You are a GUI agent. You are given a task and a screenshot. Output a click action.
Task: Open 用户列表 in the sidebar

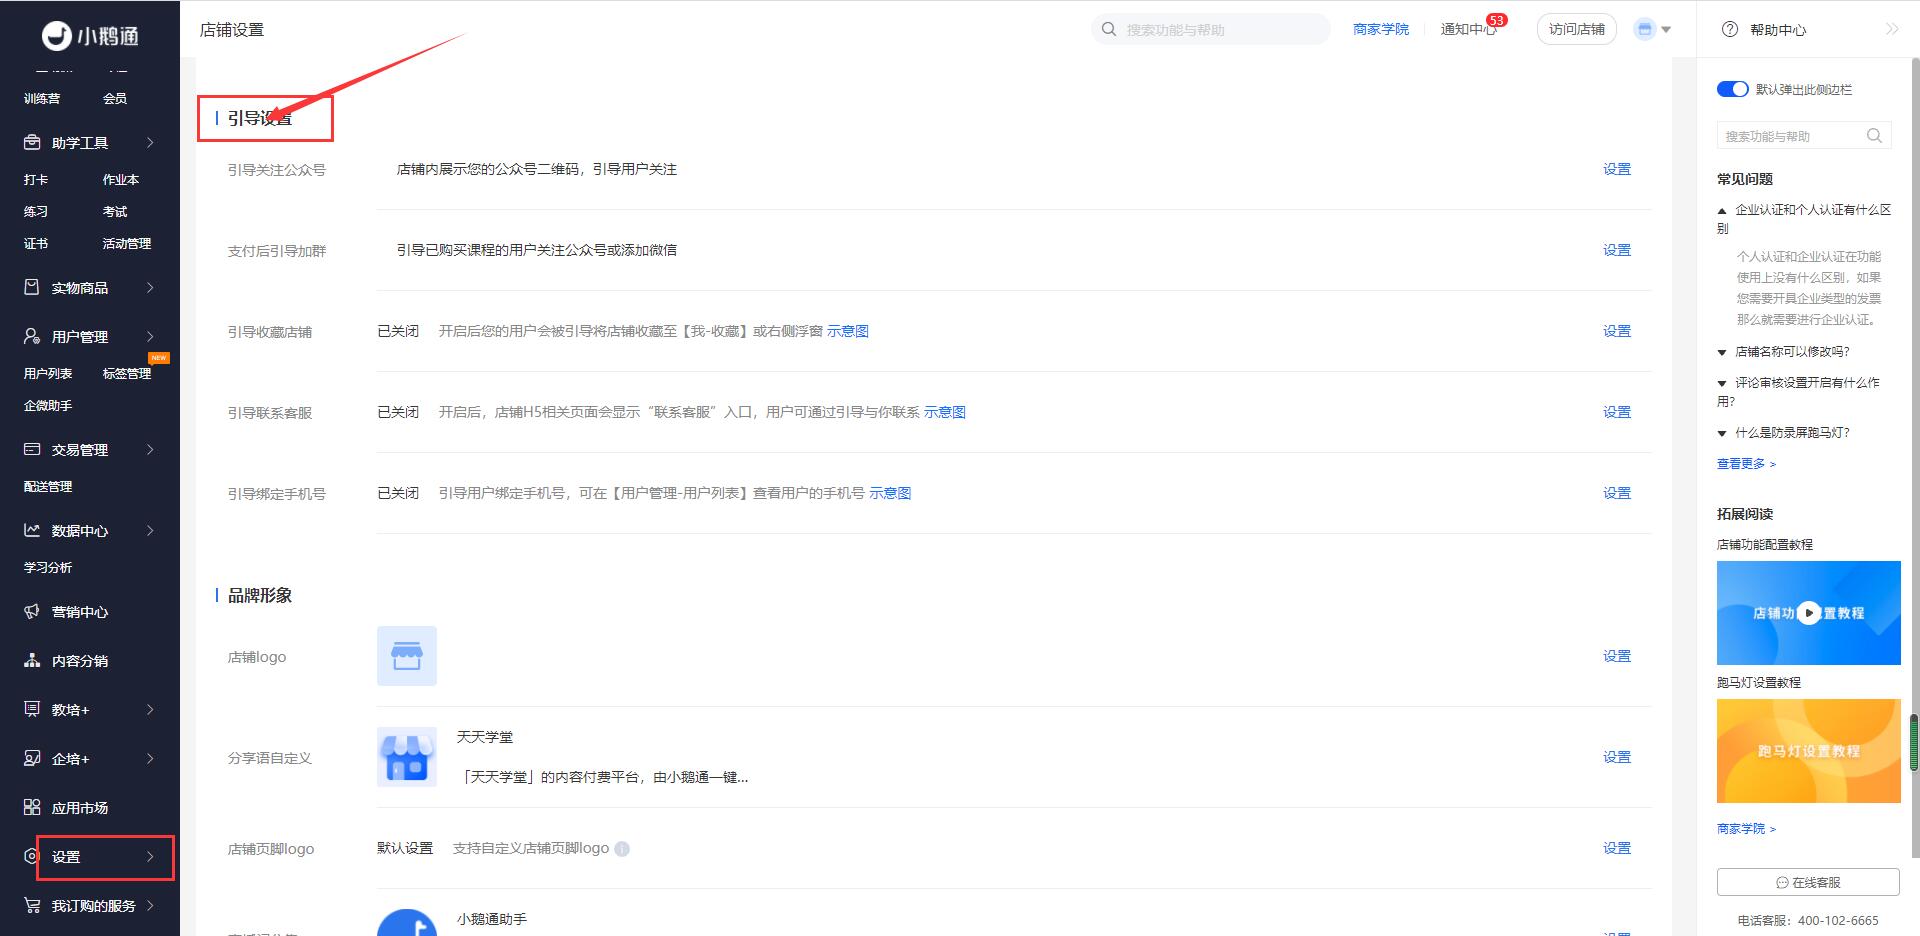pos(48,374)
